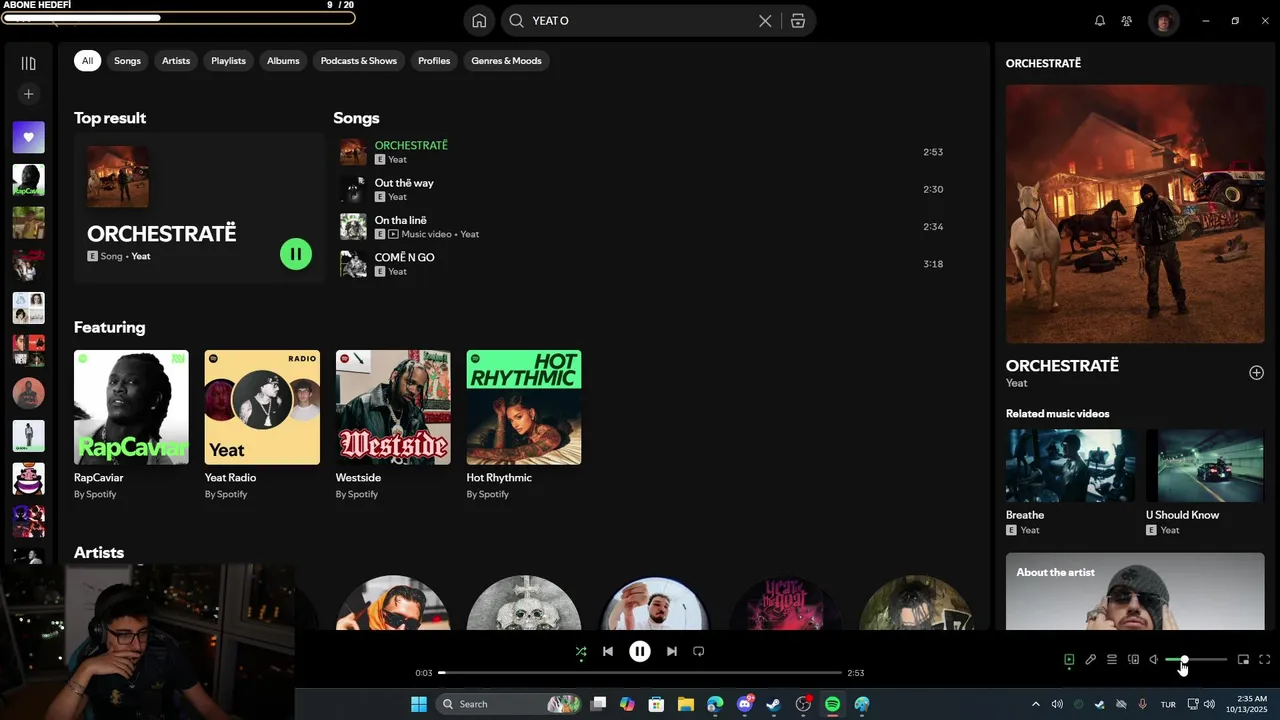The image size is (1280, 720).
Task: Open Hot Rhythmic playlist card
Action: (x=524, y=425)
